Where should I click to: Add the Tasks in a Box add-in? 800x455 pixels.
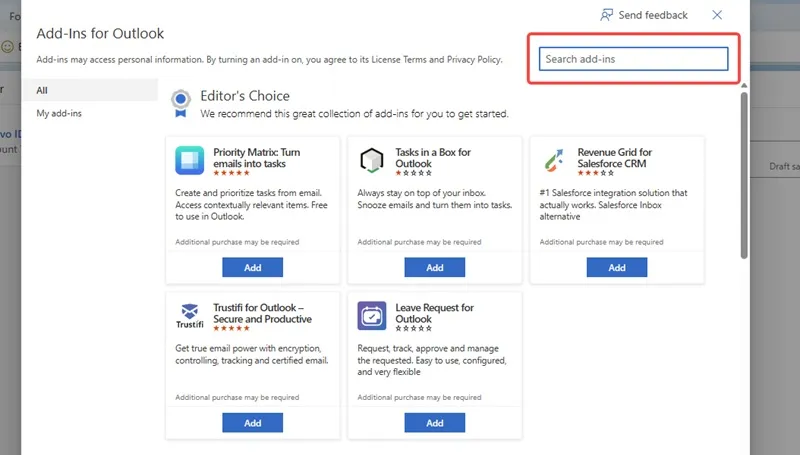pos(435,267)
